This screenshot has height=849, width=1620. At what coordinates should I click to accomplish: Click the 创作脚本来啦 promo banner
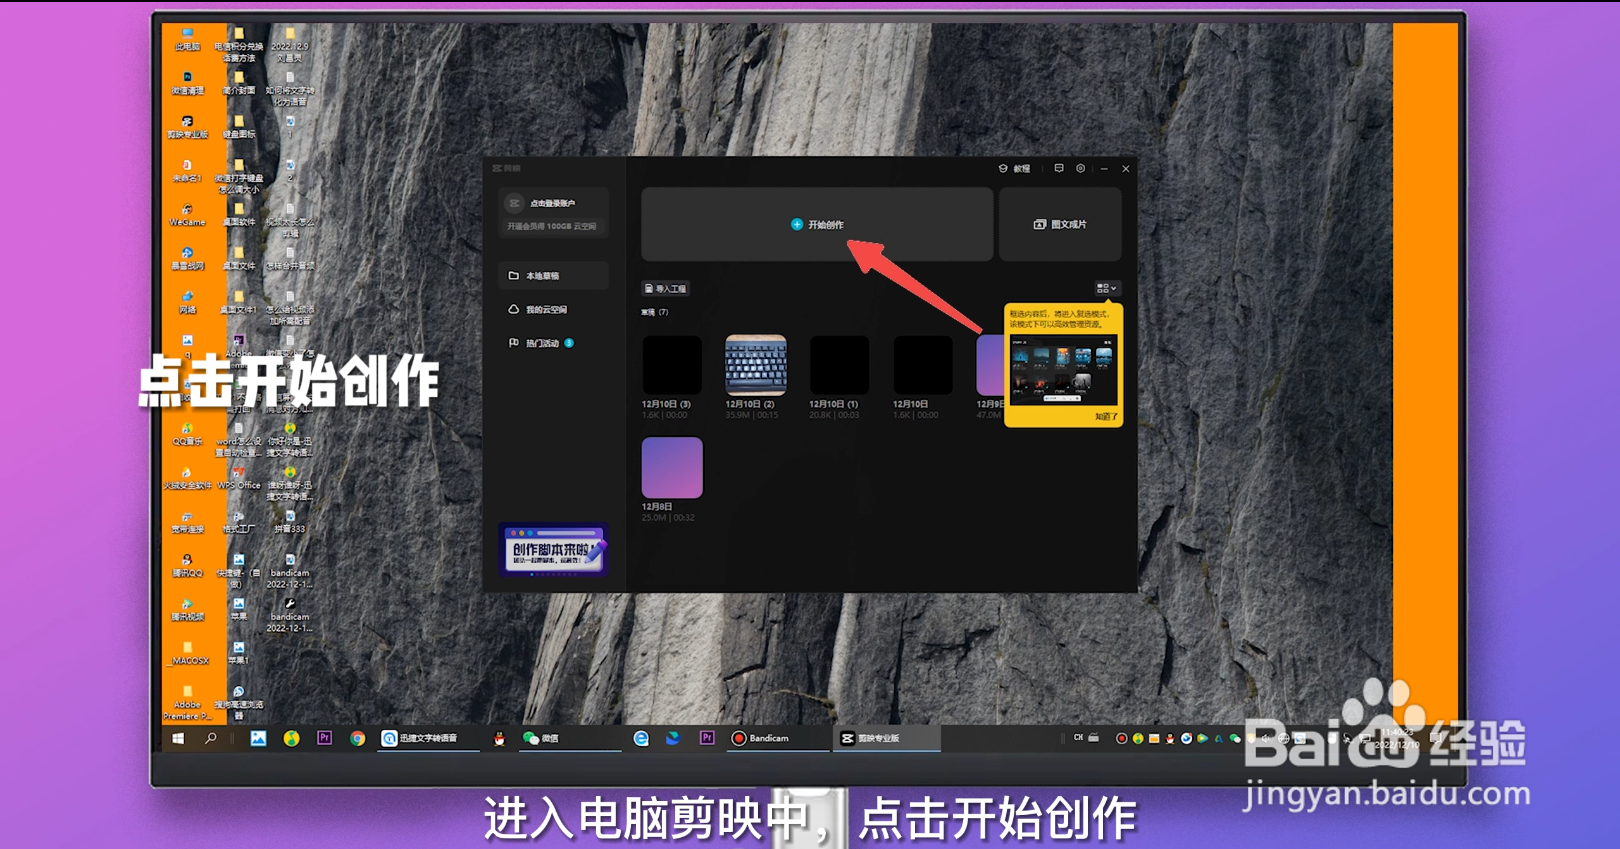[554, 550]
